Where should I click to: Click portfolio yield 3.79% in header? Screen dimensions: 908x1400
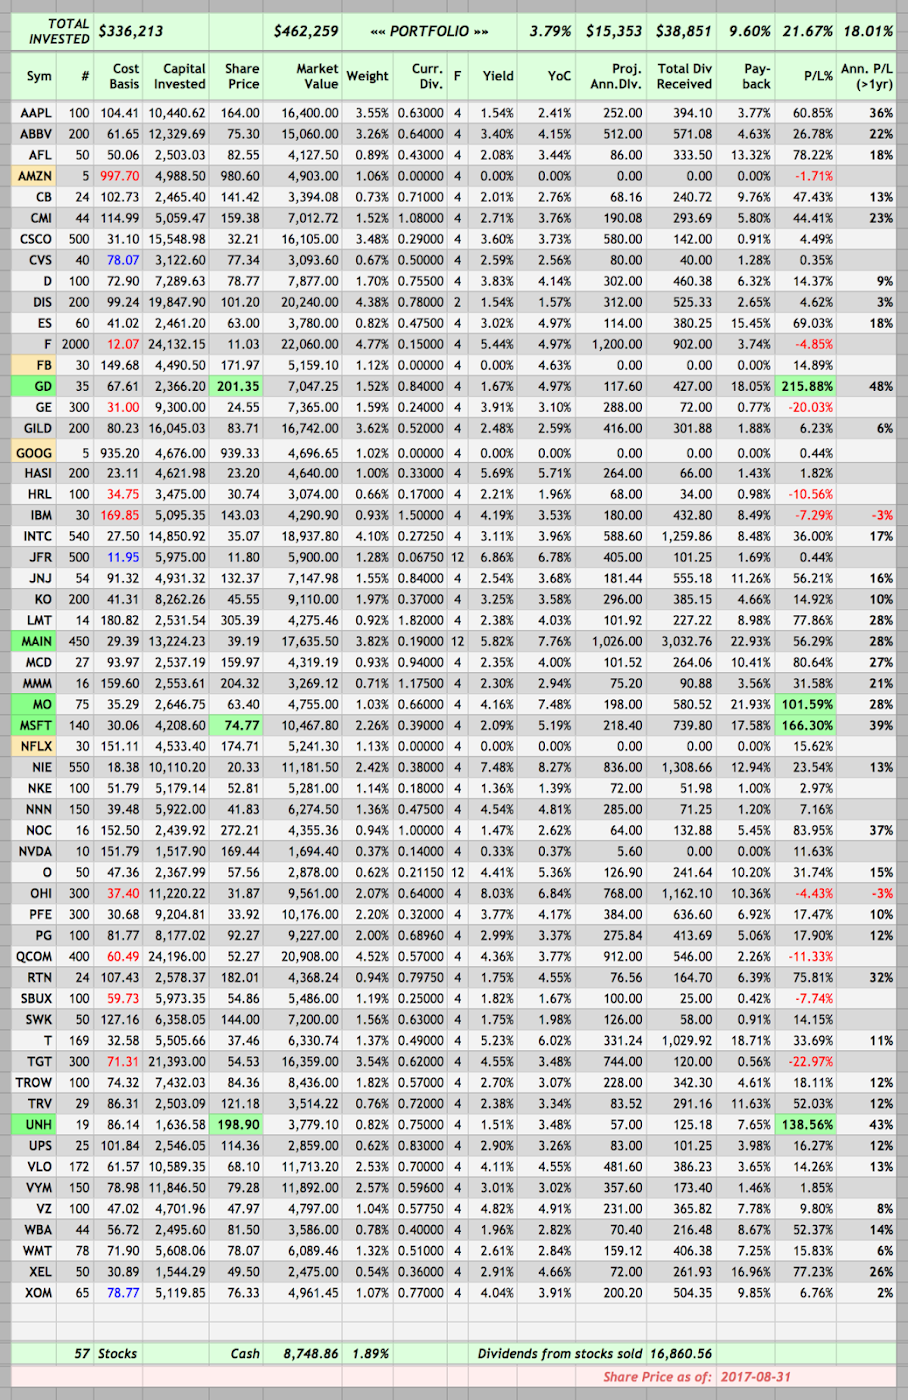550,31
